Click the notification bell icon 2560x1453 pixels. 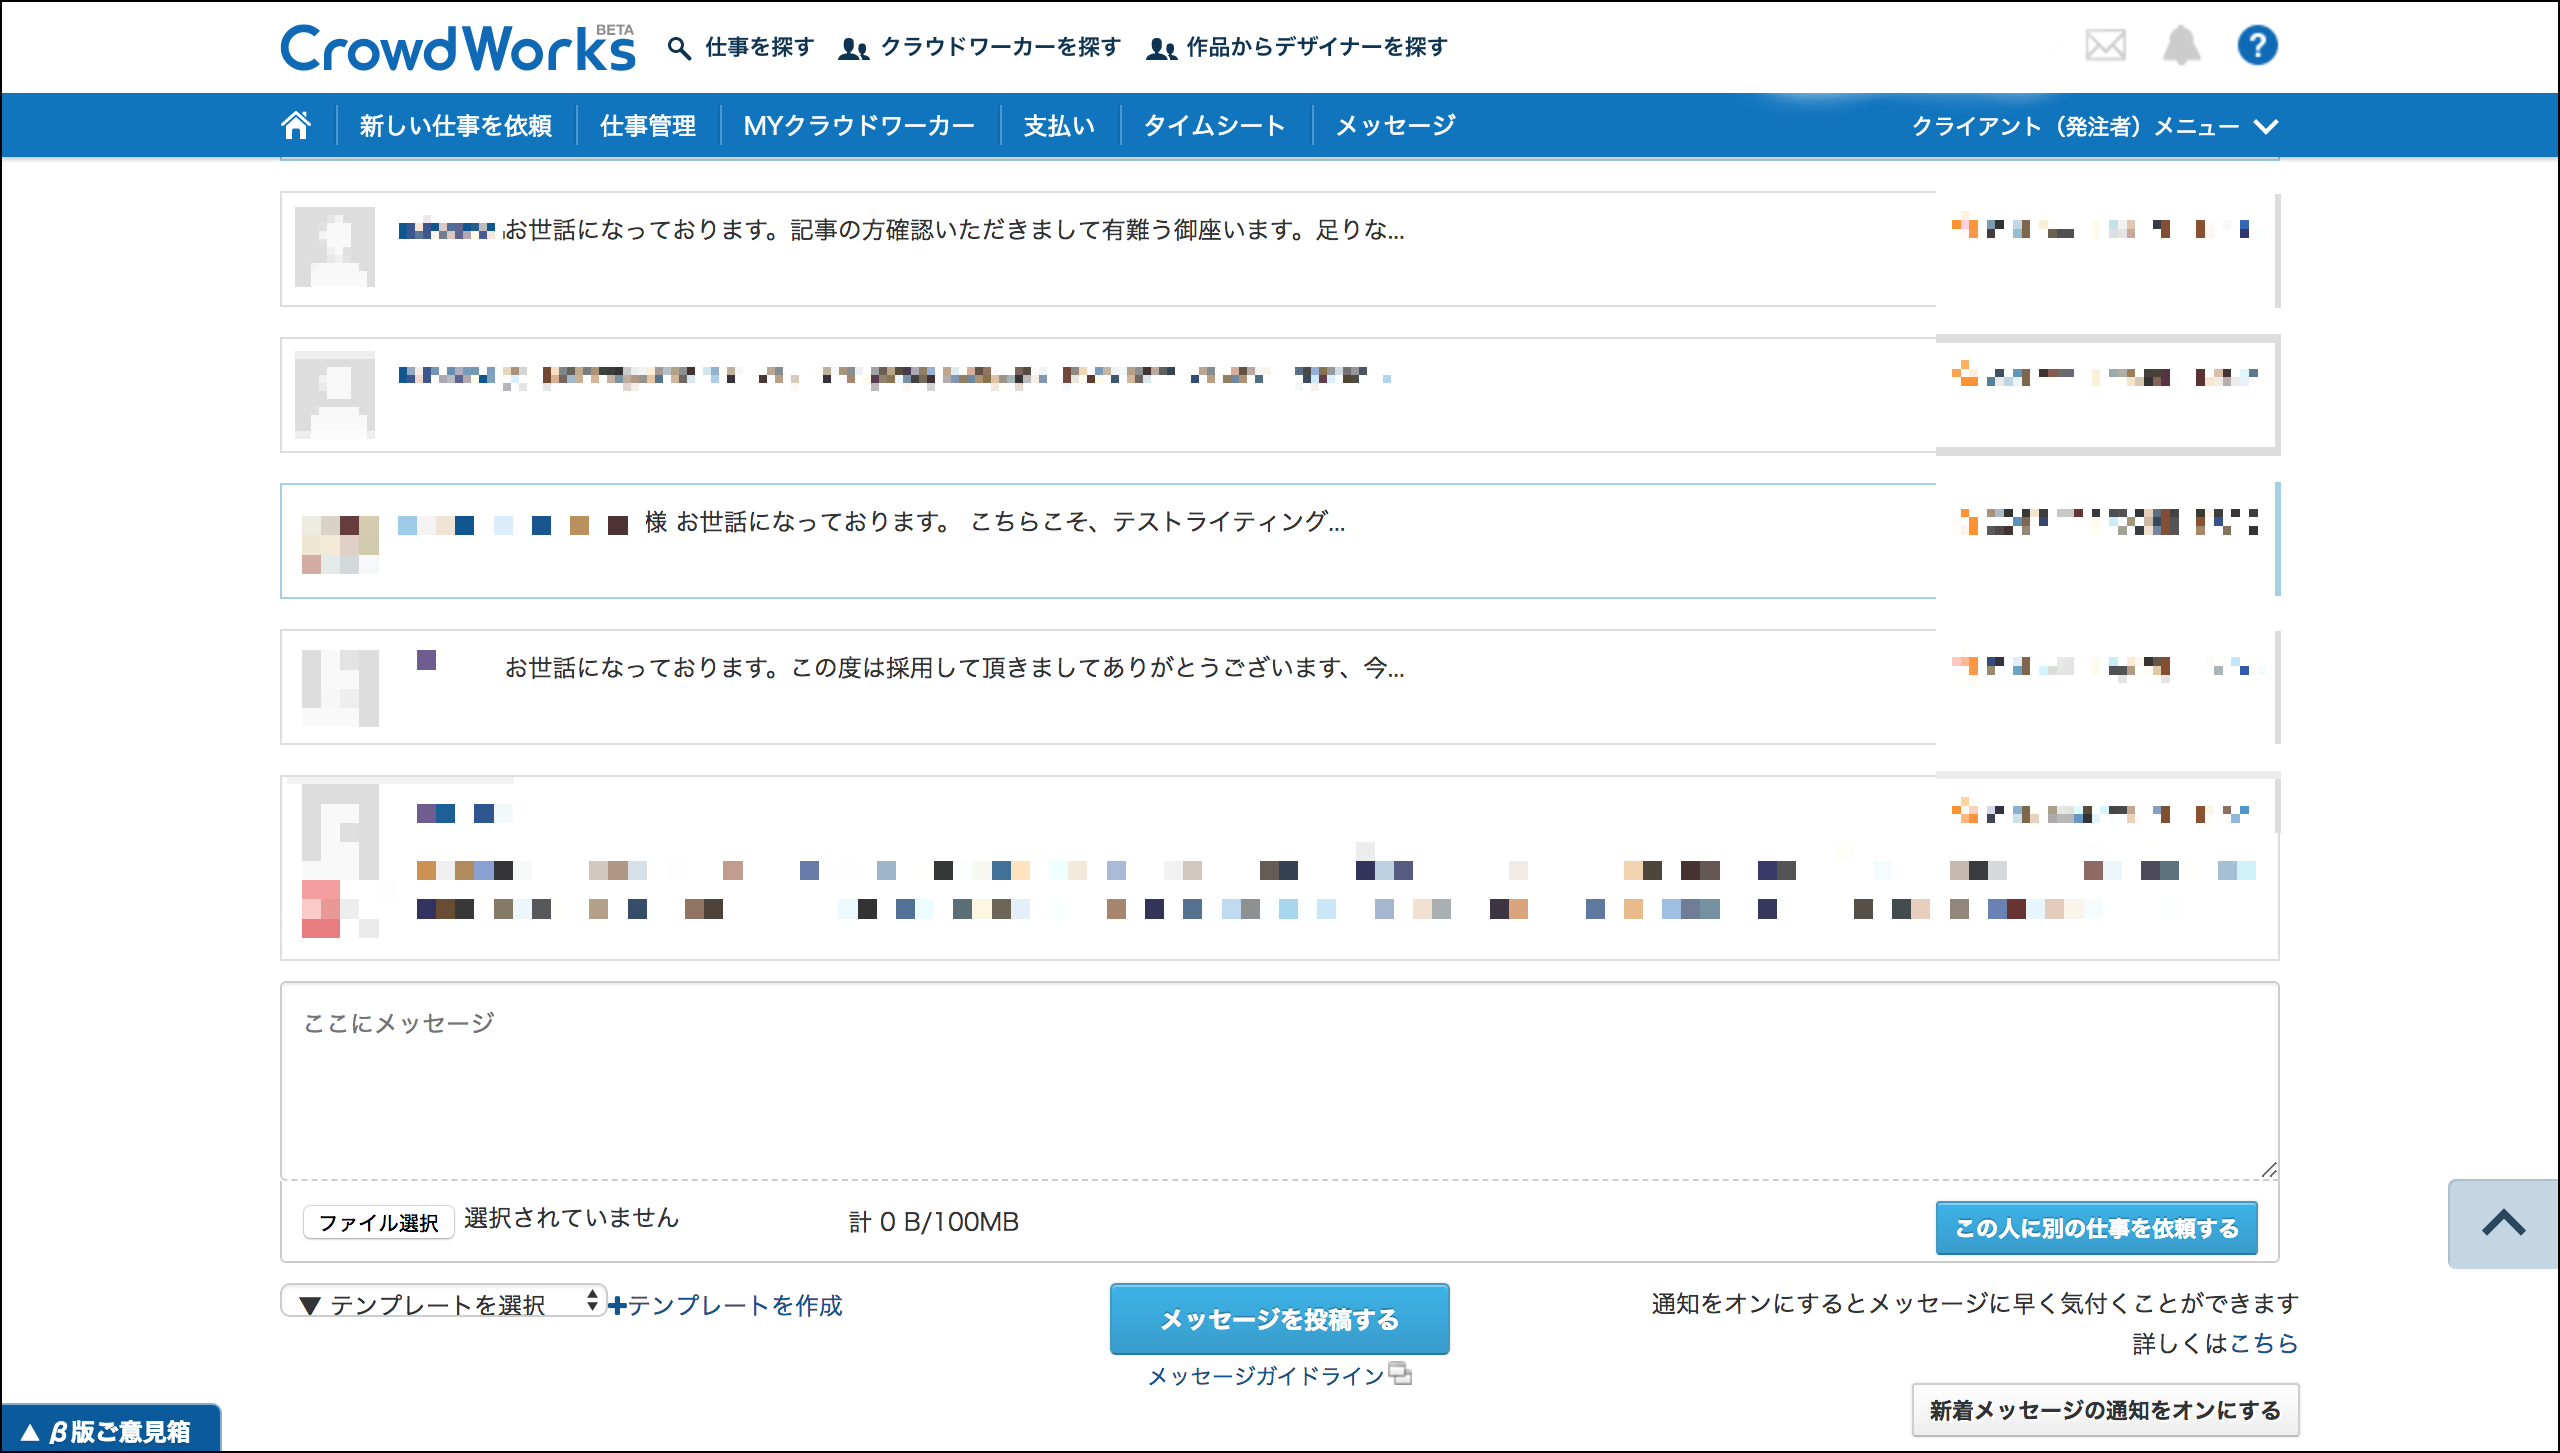[2181, 46]
